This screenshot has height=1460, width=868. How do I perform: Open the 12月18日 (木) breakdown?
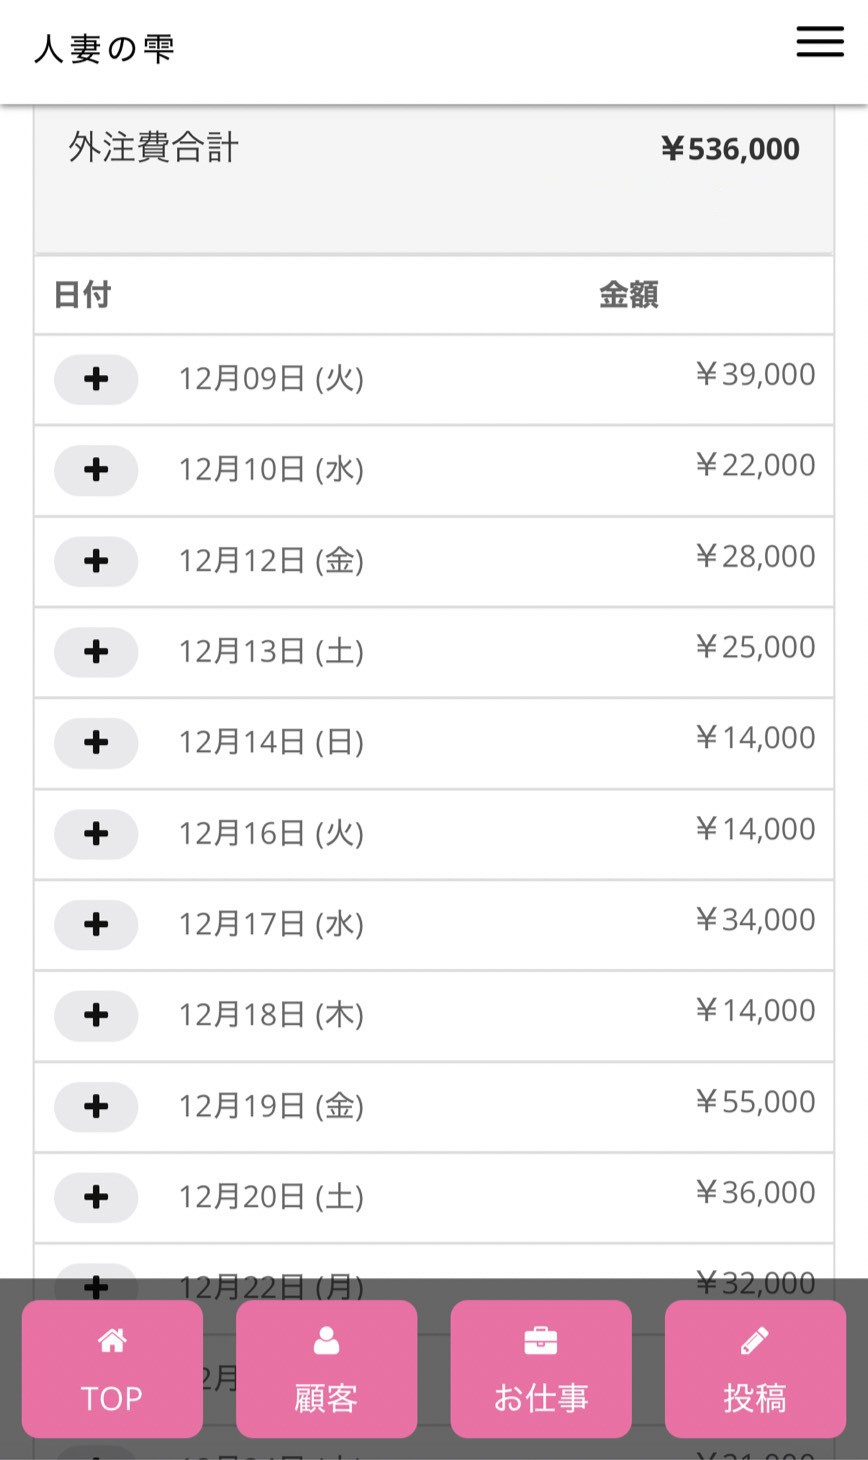coord(96,1016)
